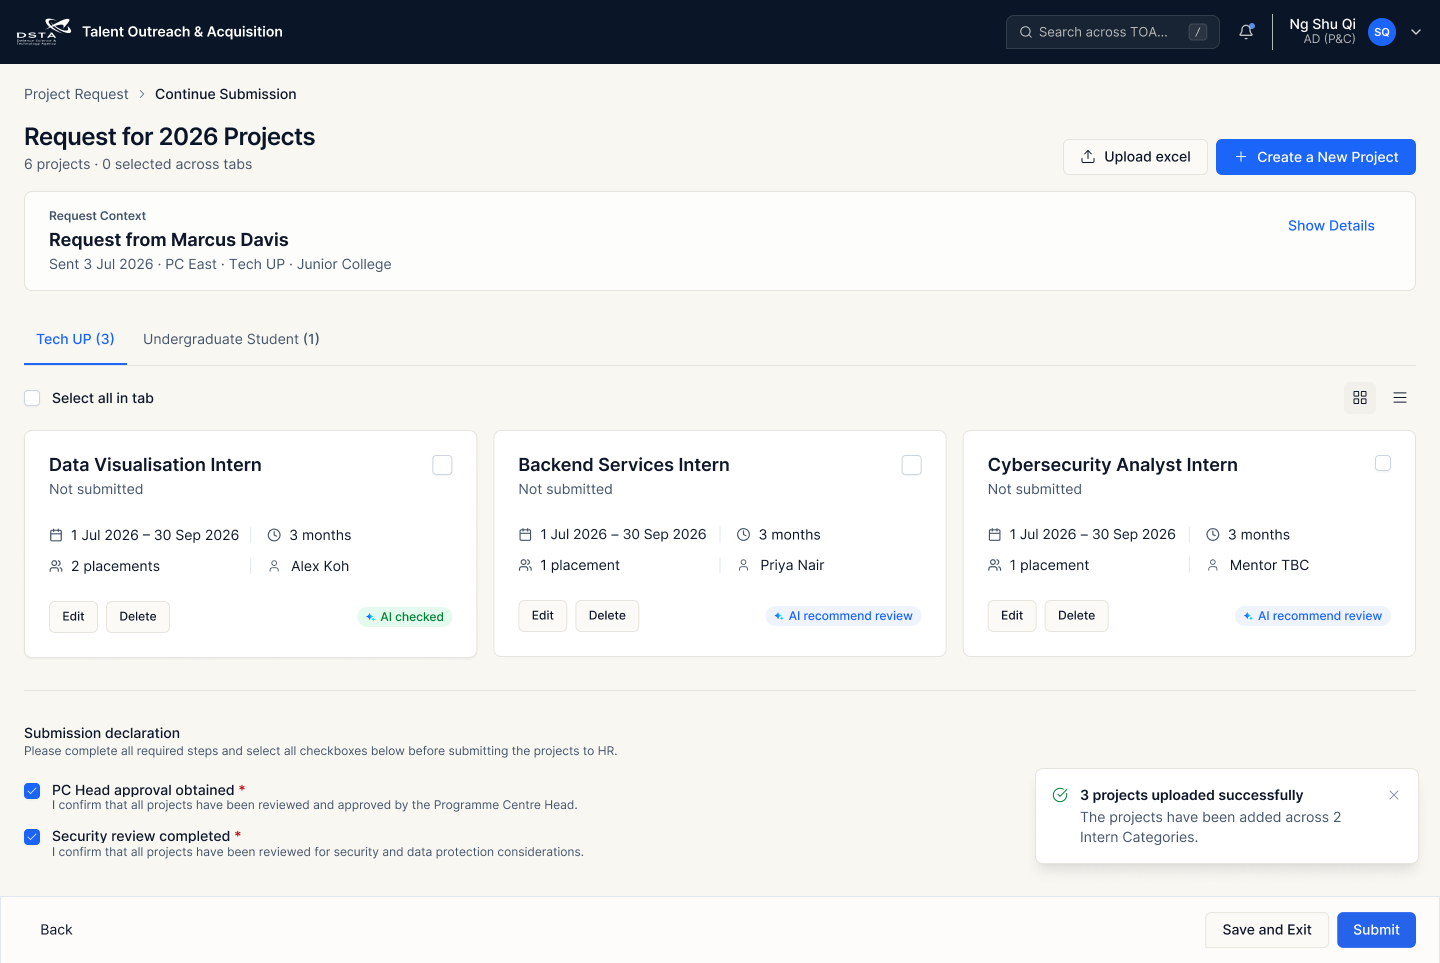Click mentor person icon beside Alex Koh
This screenshot has height=963, width=1440.
click(274, 566)
